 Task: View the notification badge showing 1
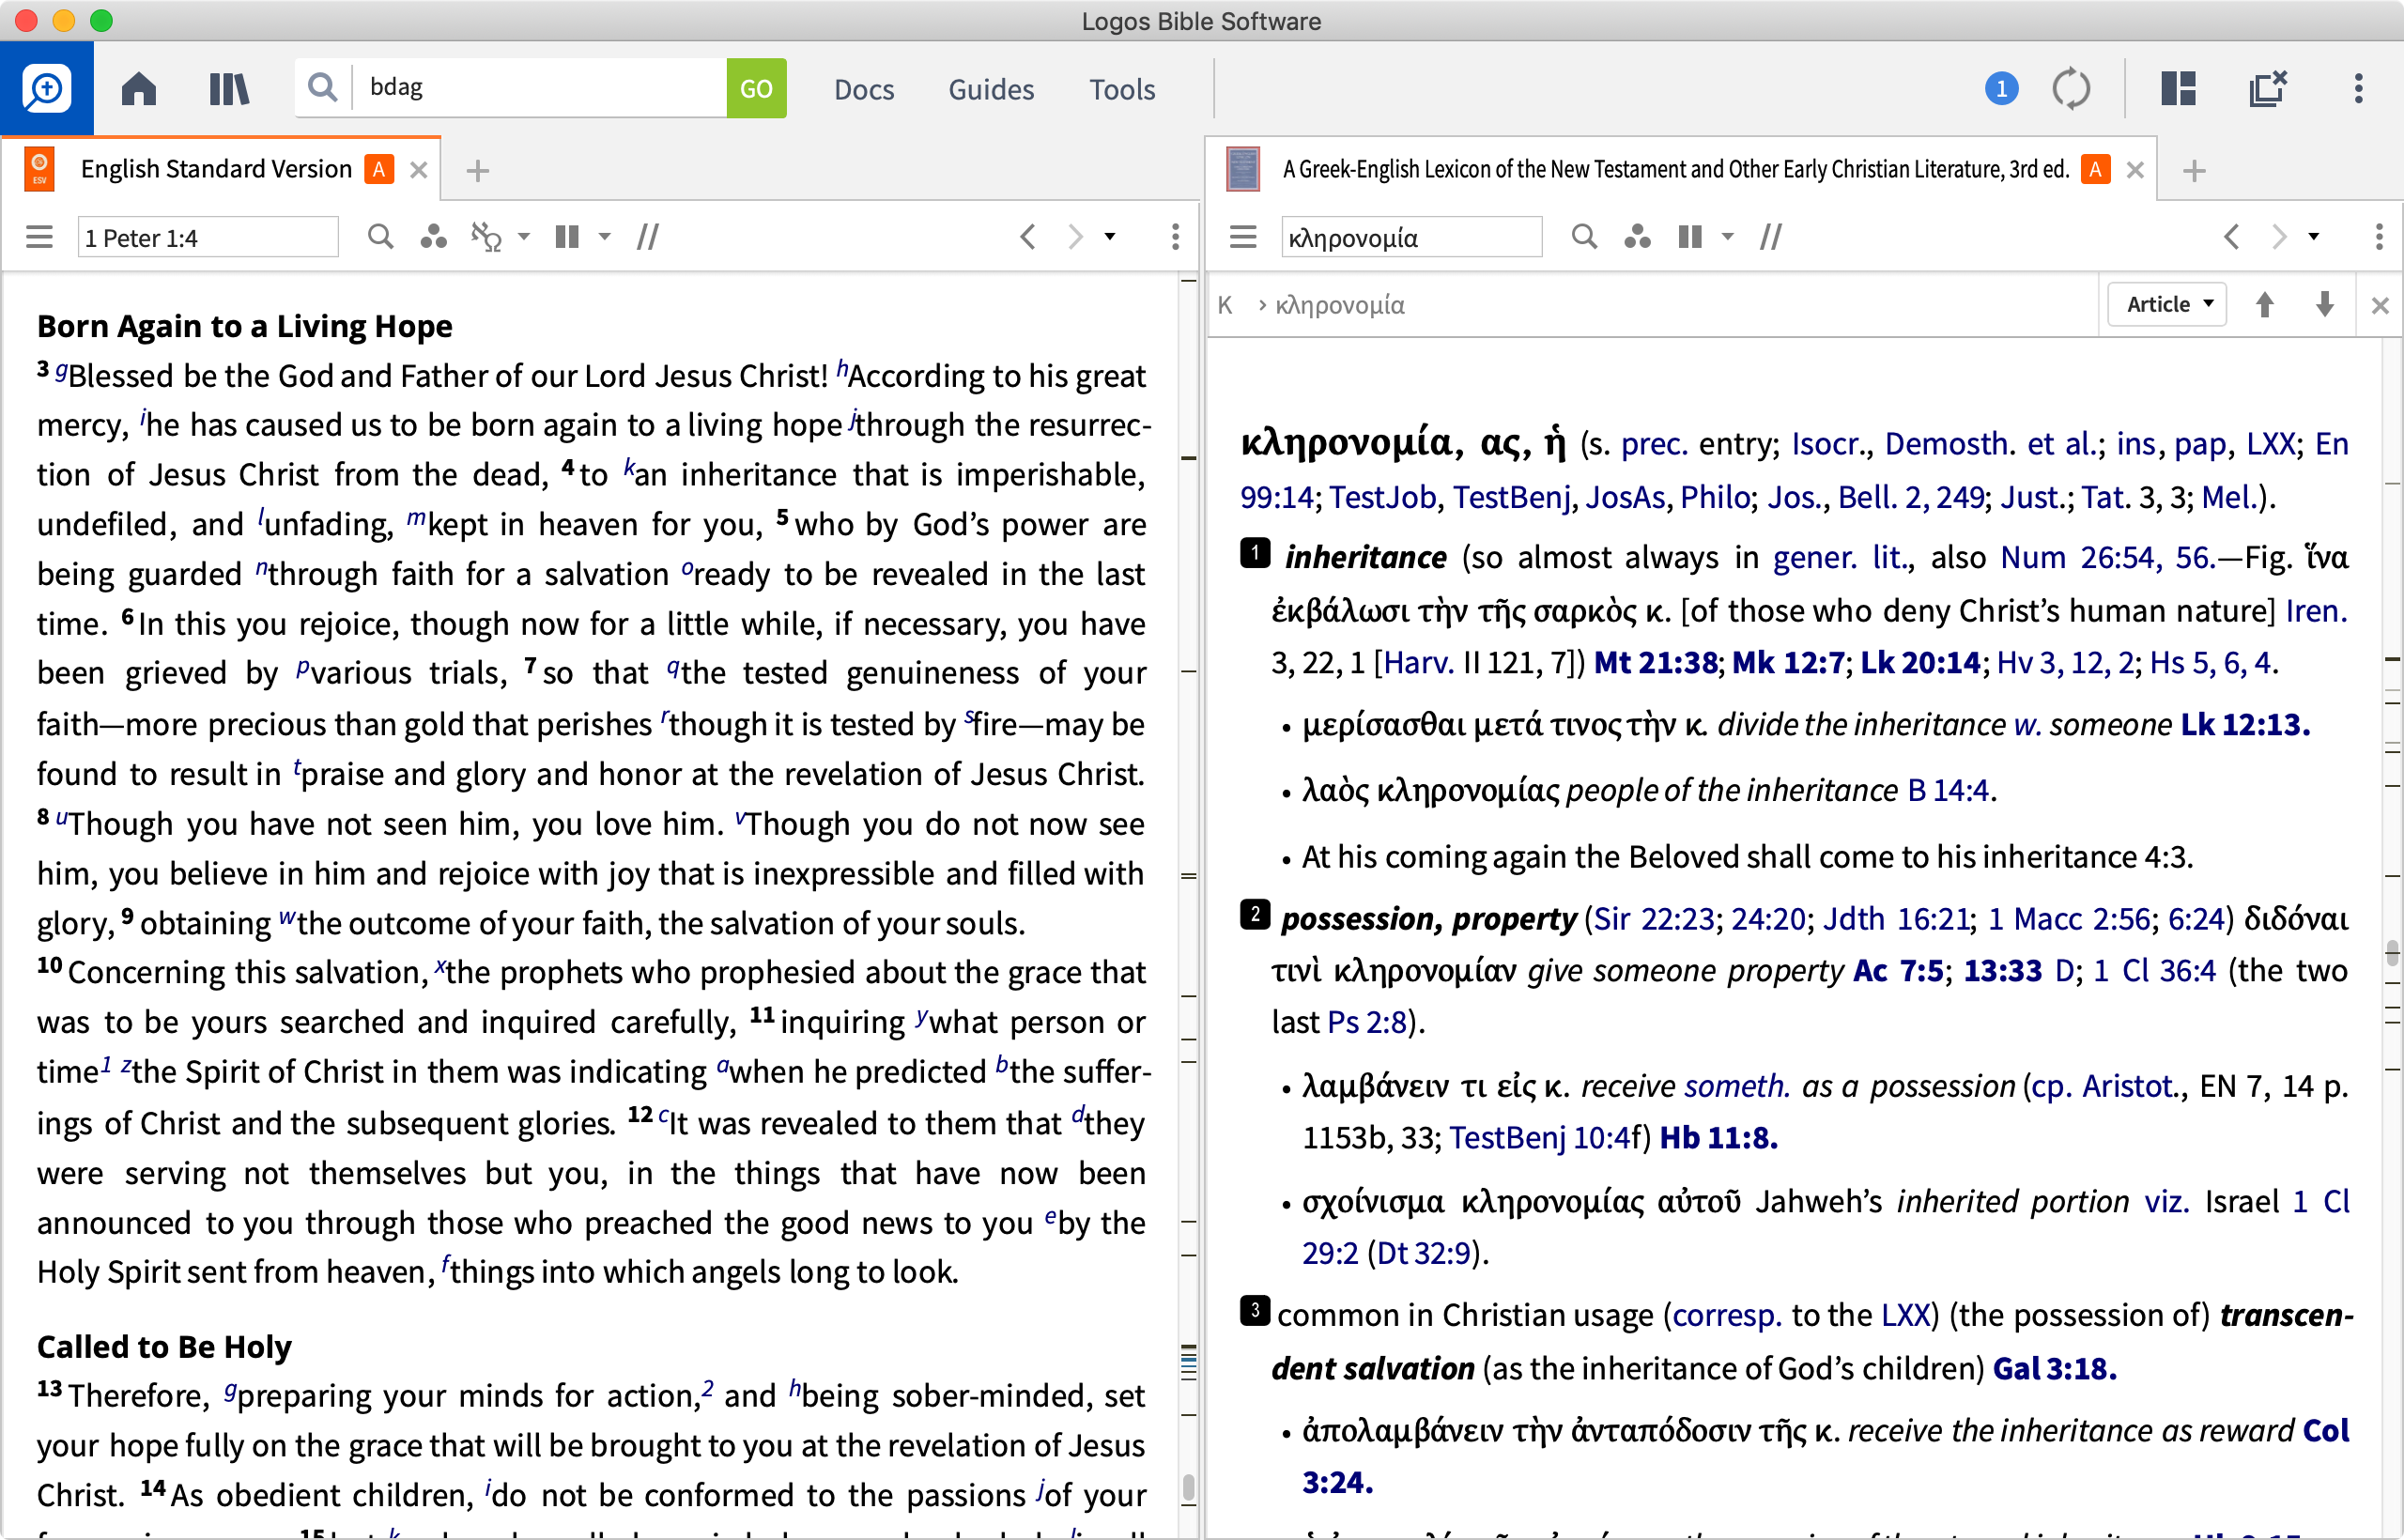[x=2001, y=89]
